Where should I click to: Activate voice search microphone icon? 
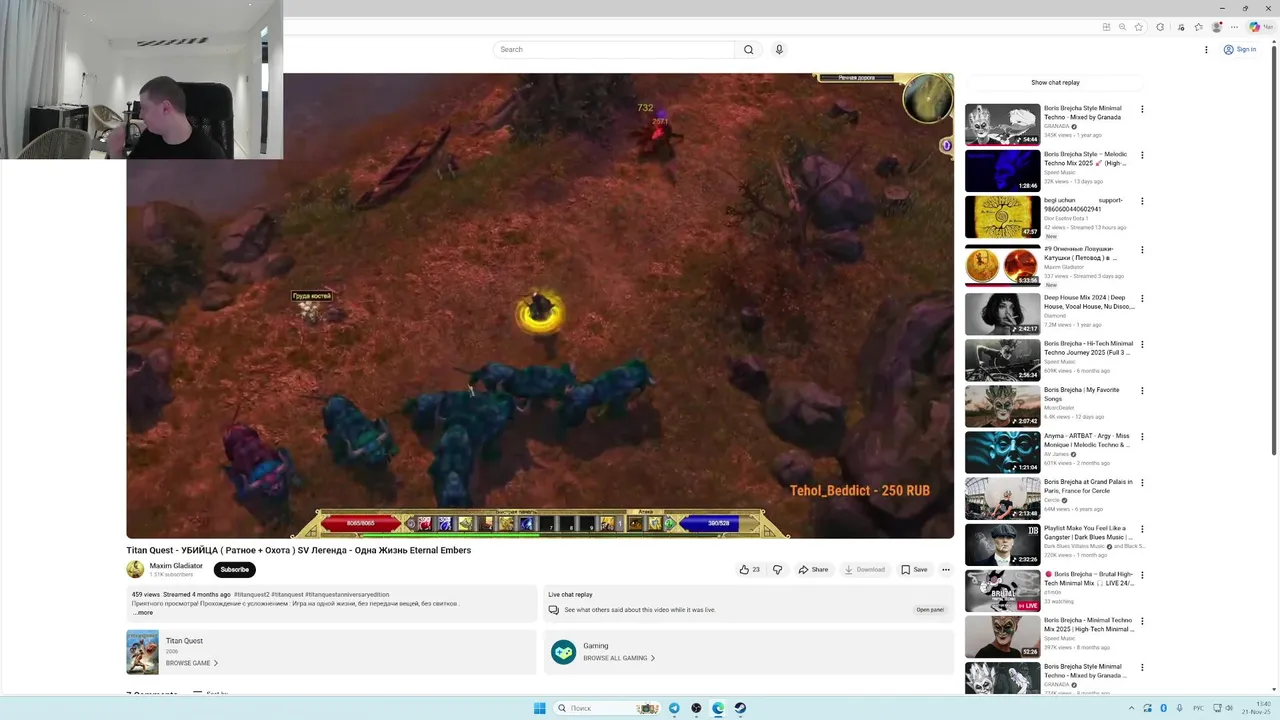779,49
